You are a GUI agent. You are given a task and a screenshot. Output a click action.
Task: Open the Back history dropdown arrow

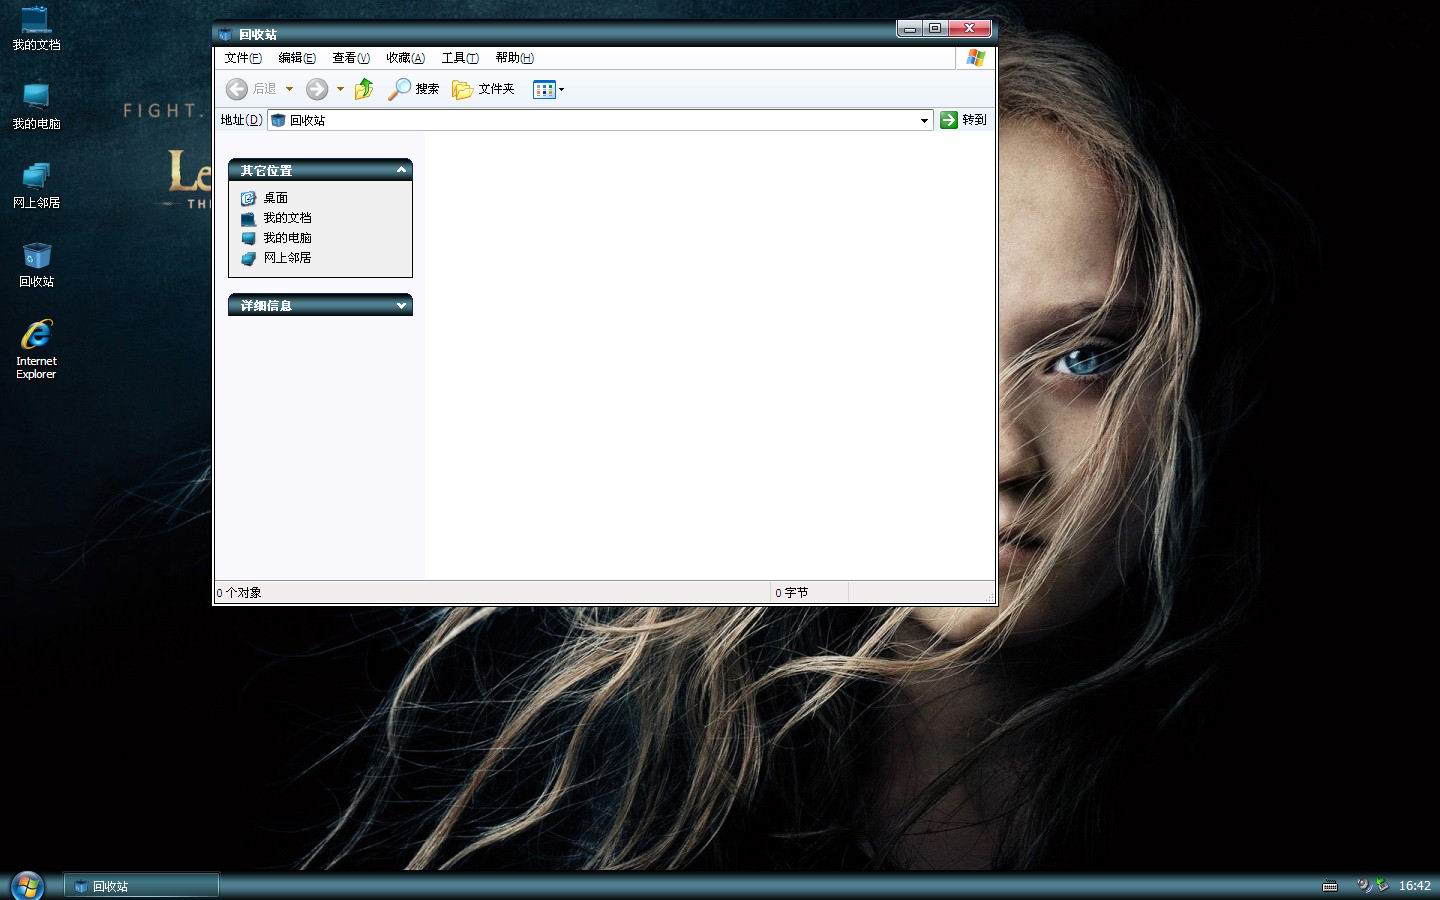[x=289, y=89]
